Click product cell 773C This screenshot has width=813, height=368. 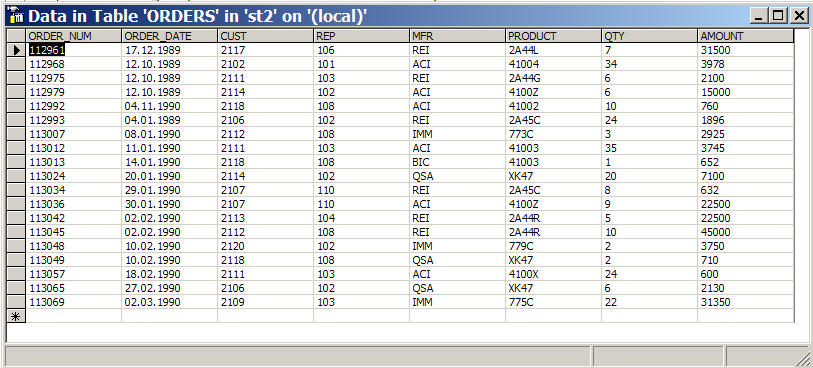click(553, 134)
